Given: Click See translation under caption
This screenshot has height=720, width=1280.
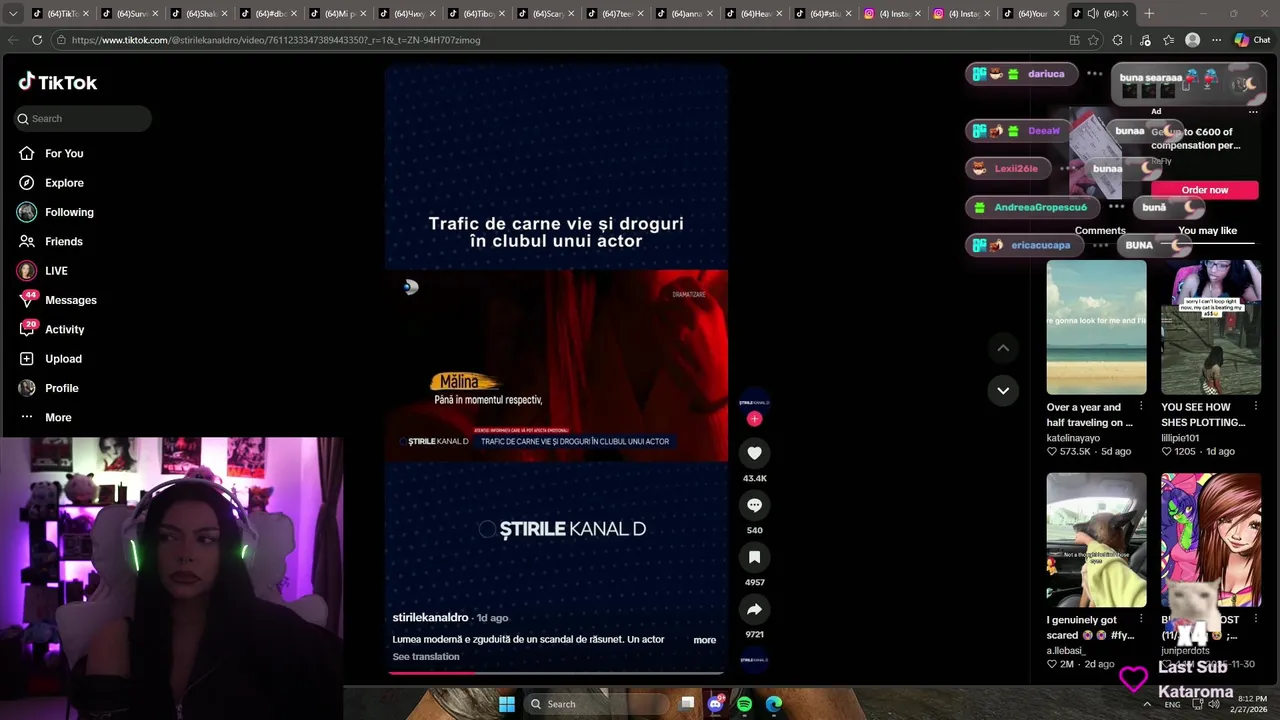Looking at the screenshot, I should point(426,657).
